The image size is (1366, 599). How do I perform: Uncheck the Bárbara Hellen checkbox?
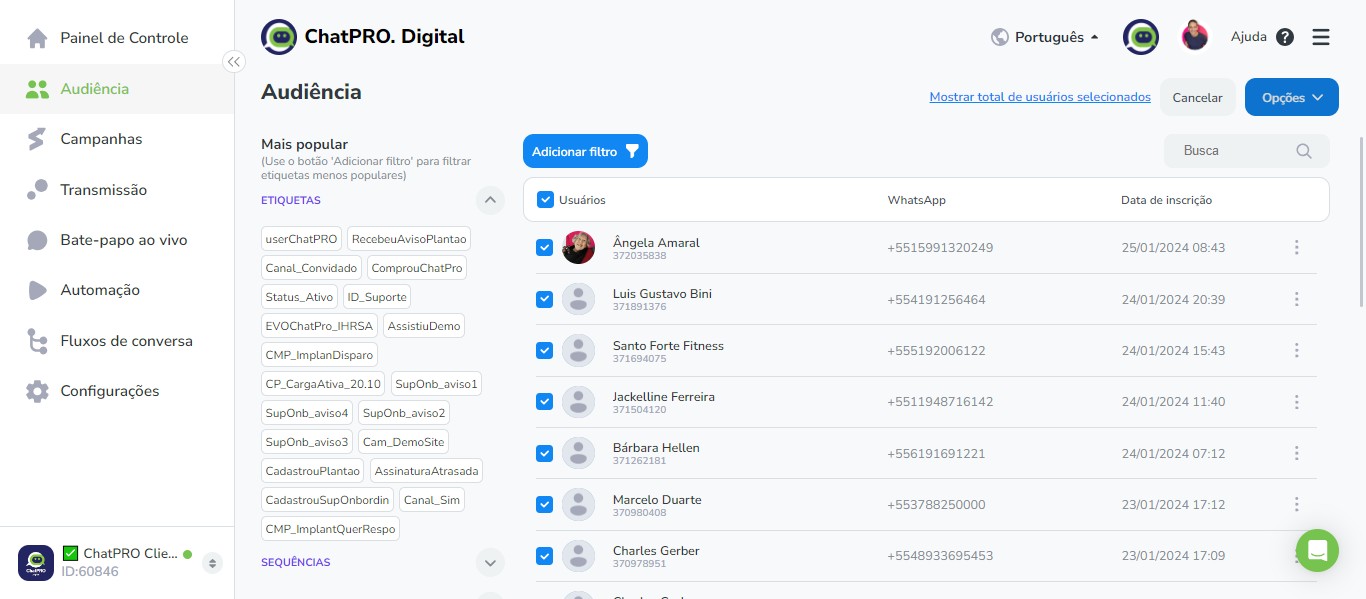click(x=544, y=453)
